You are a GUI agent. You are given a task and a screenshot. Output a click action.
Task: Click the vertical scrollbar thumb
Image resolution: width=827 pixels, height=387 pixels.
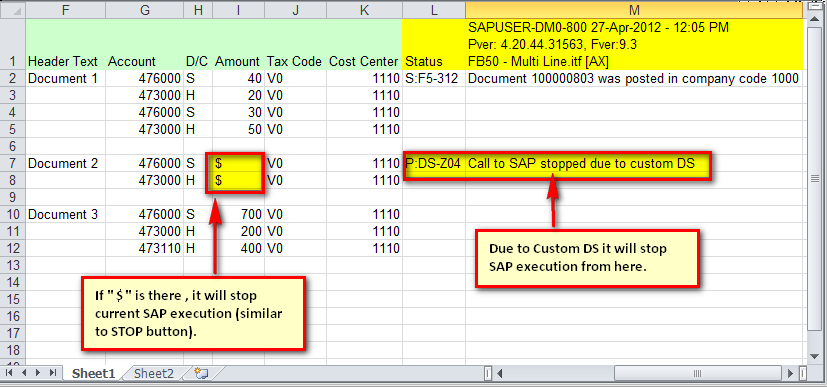point(814,179)
